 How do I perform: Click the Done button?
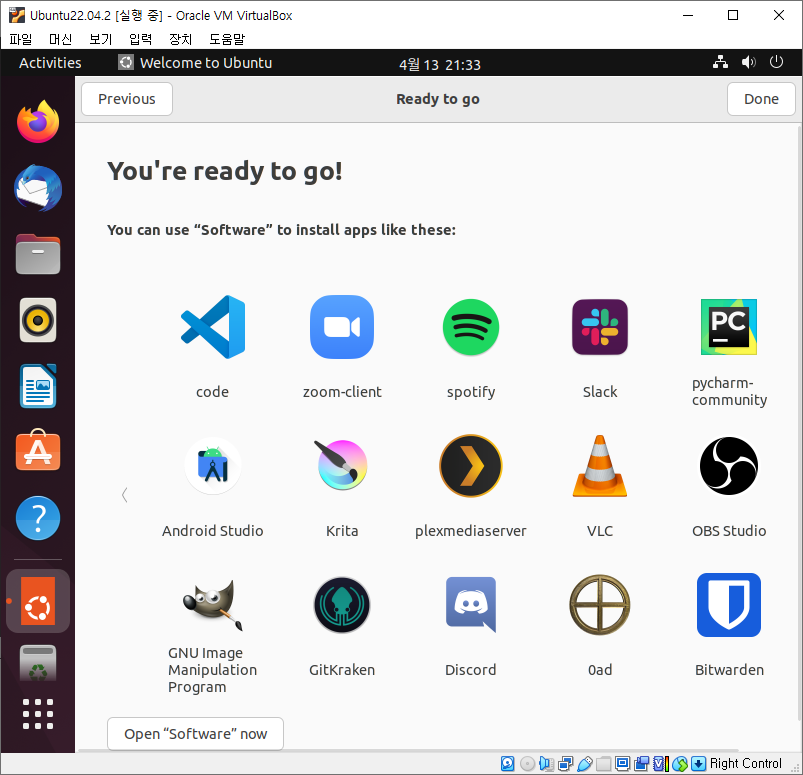click(x=761, y=99)
